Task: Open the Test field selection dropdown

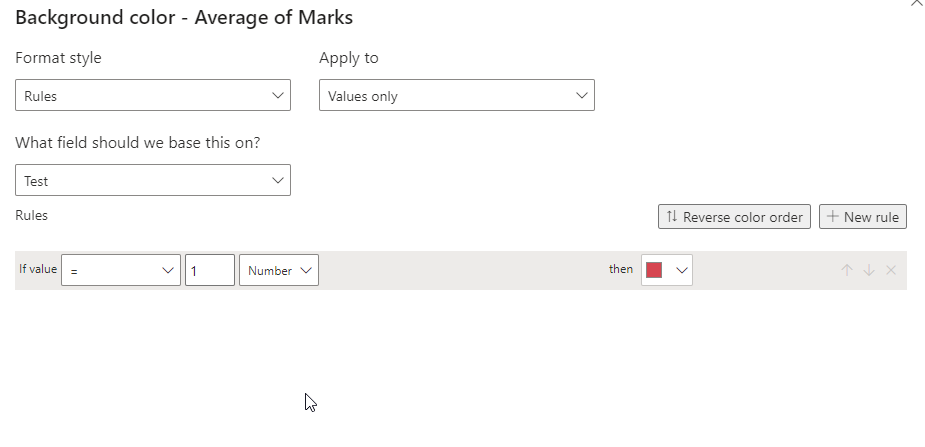Action: [x=153, y=180]
